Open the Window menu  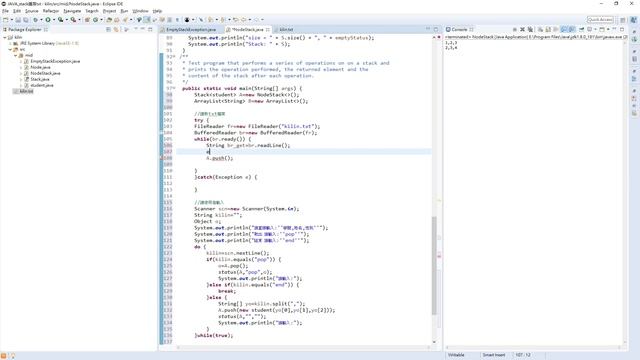(x=140, y=11)
